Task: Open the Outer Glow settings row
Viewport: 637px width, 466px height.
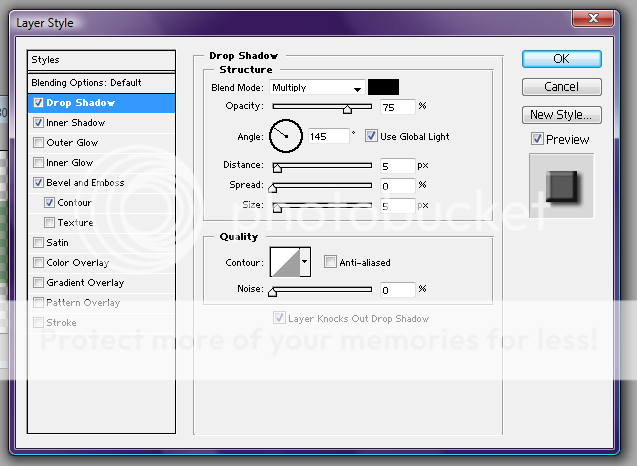Action: point(102,143)
